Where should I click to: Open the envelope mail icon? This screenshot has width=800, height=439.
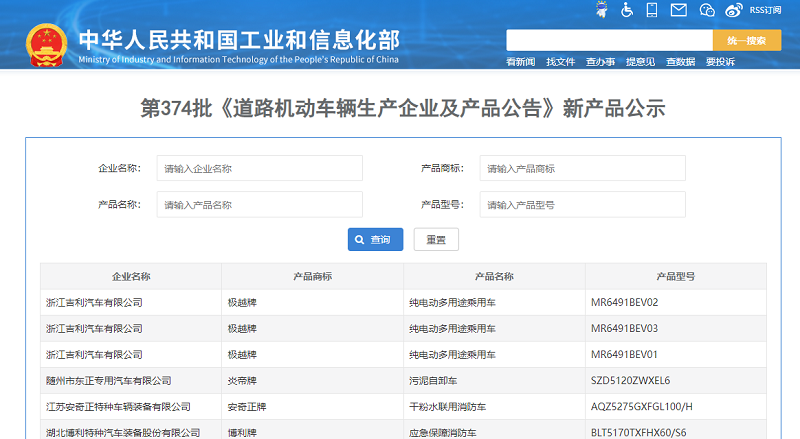pyautogui.click(x=678, y=10)
